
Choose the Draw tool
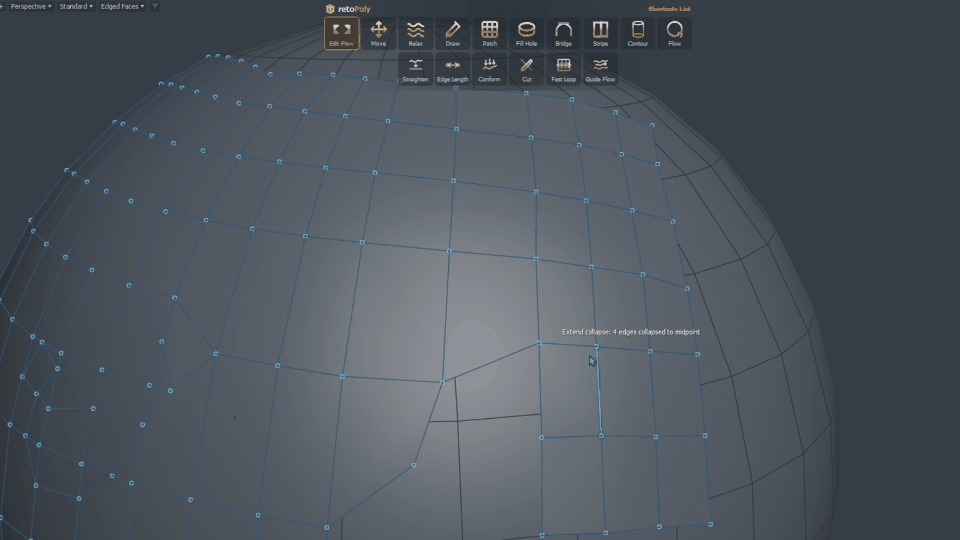pyautogui.click(x=452, y=34)
